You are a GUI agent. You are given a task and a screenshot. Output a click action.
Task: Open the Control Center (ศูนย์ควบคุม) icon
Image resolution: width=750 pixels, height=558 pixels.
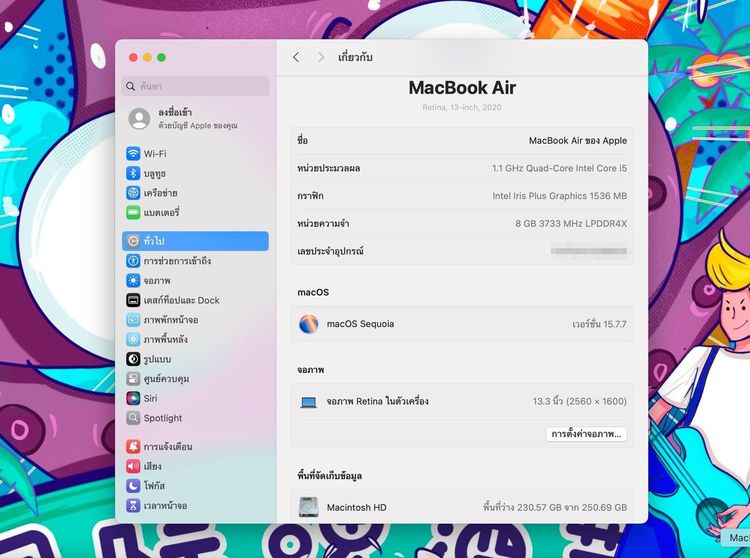point(133,378)
